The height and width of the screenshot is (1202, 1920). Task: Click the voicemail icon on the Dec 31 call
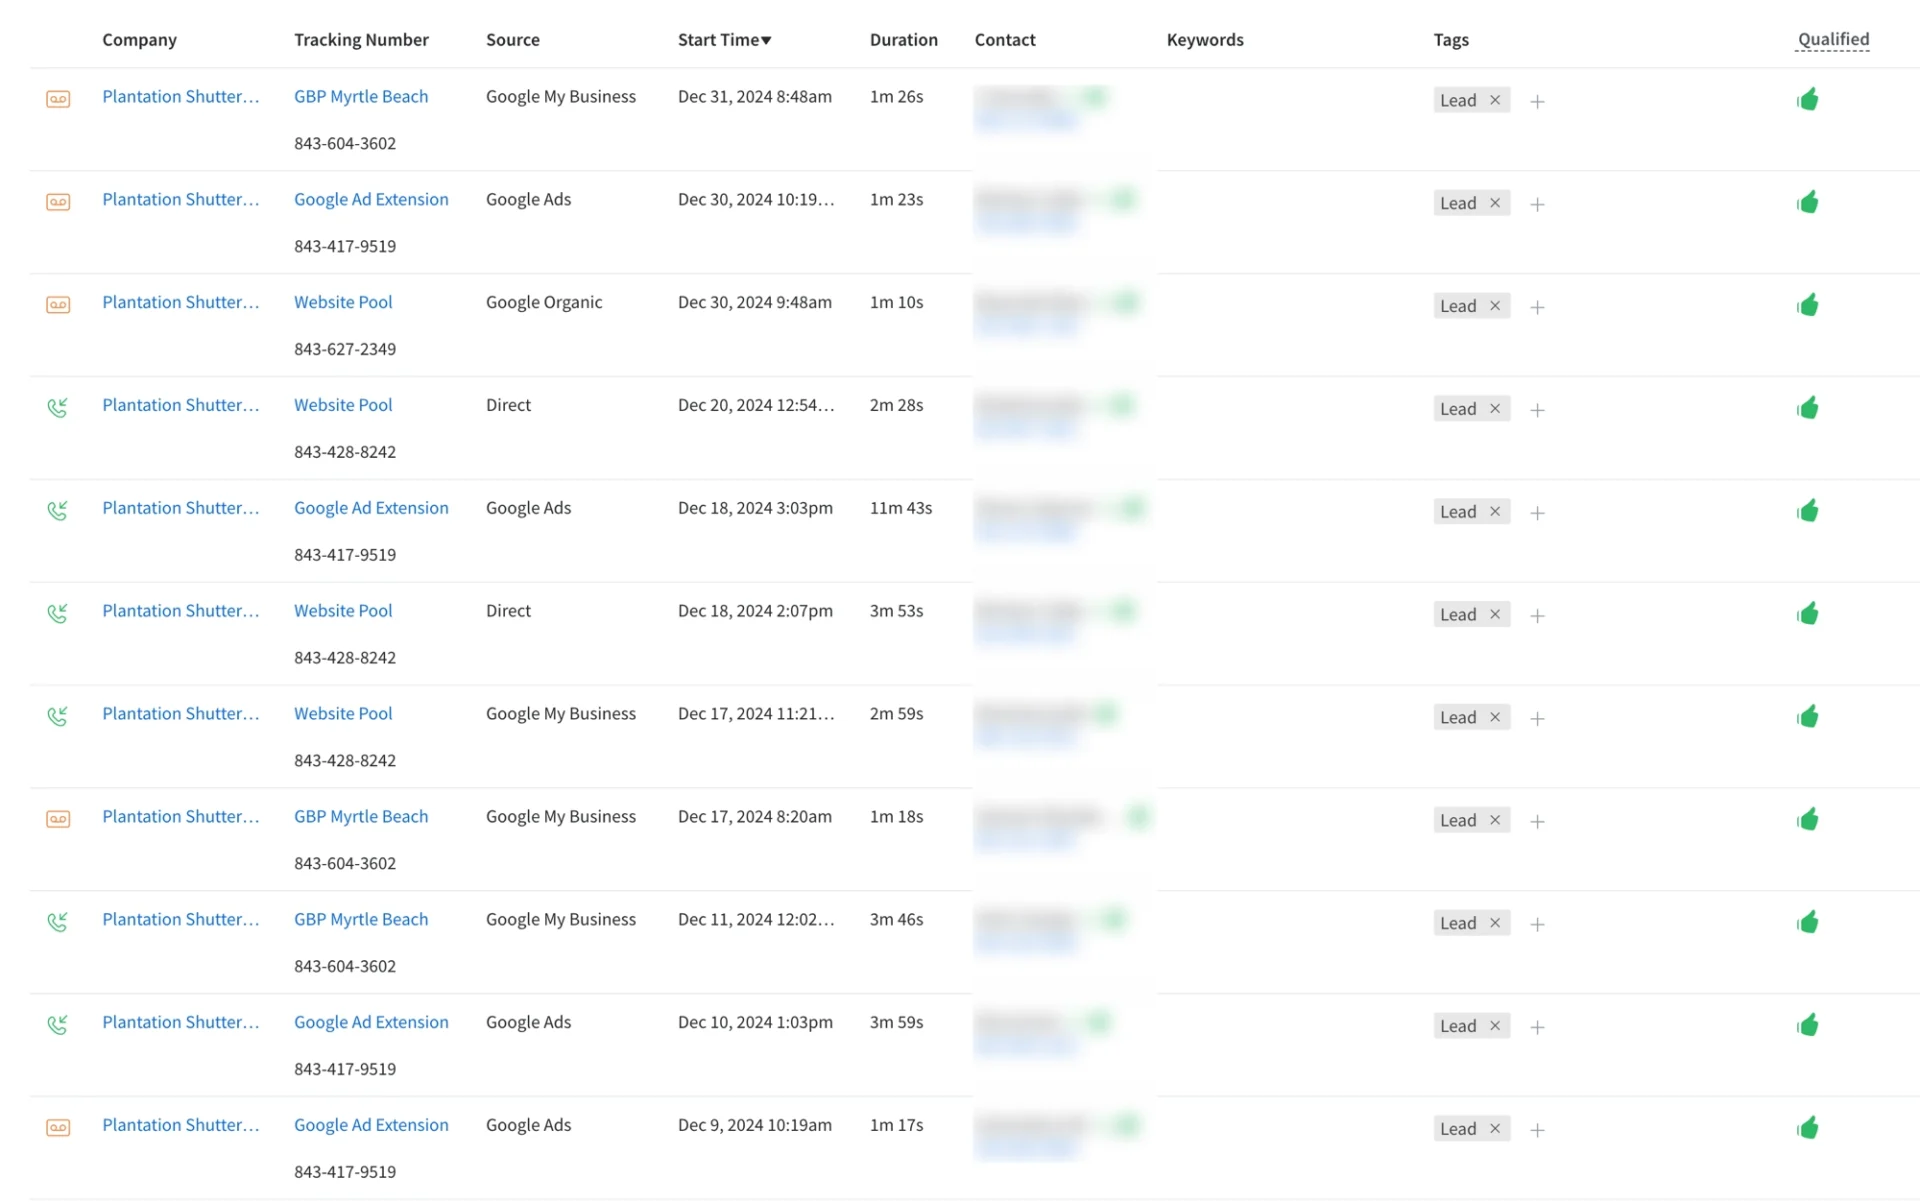(58, 99)
